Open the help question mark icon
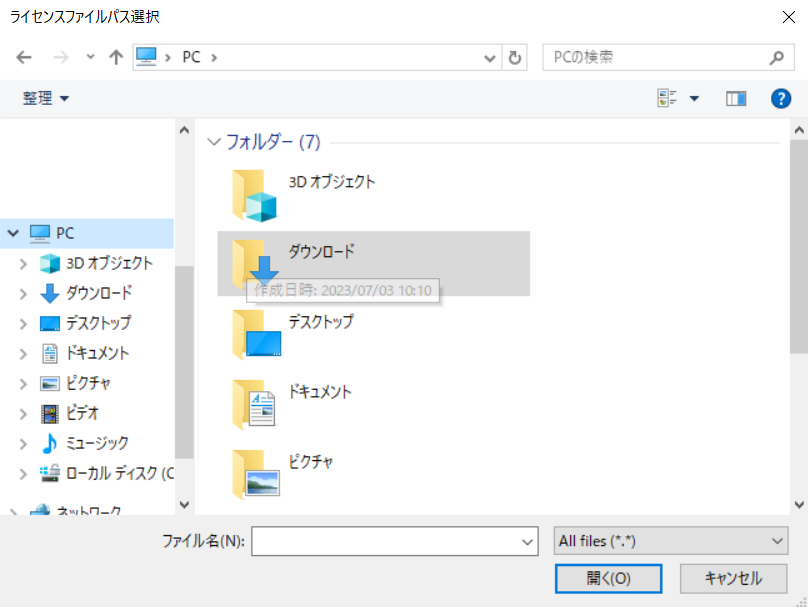 point(781,98)
